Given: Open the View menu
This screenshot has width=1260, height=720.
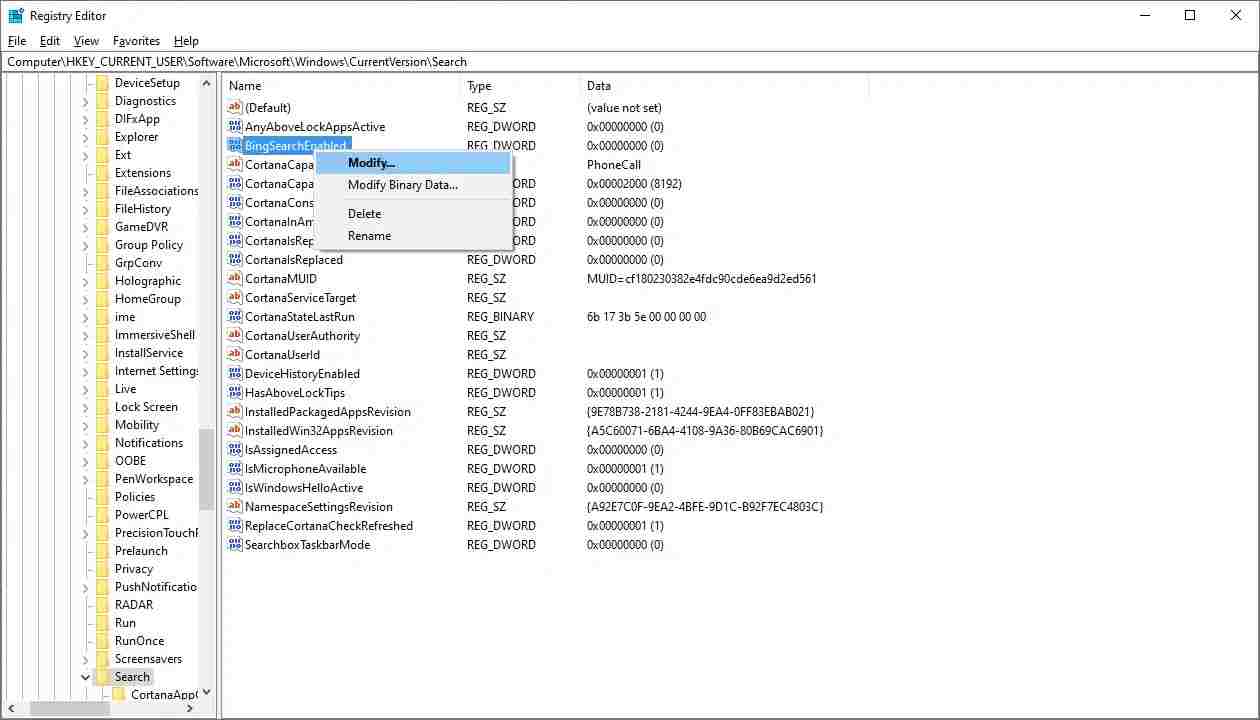Looking at the screenshot, I should point(87,41).
